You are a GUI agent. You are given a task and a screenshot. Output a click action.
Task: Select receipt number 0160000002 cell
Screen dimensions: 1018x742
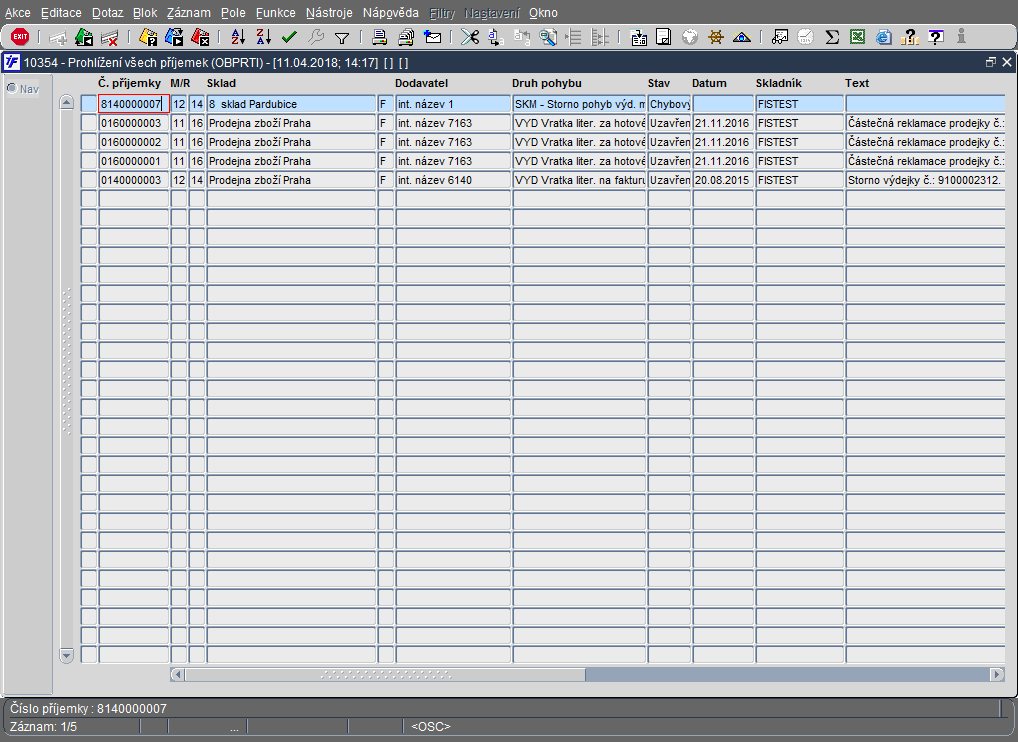pyautogui.click(x=134, y=142)
